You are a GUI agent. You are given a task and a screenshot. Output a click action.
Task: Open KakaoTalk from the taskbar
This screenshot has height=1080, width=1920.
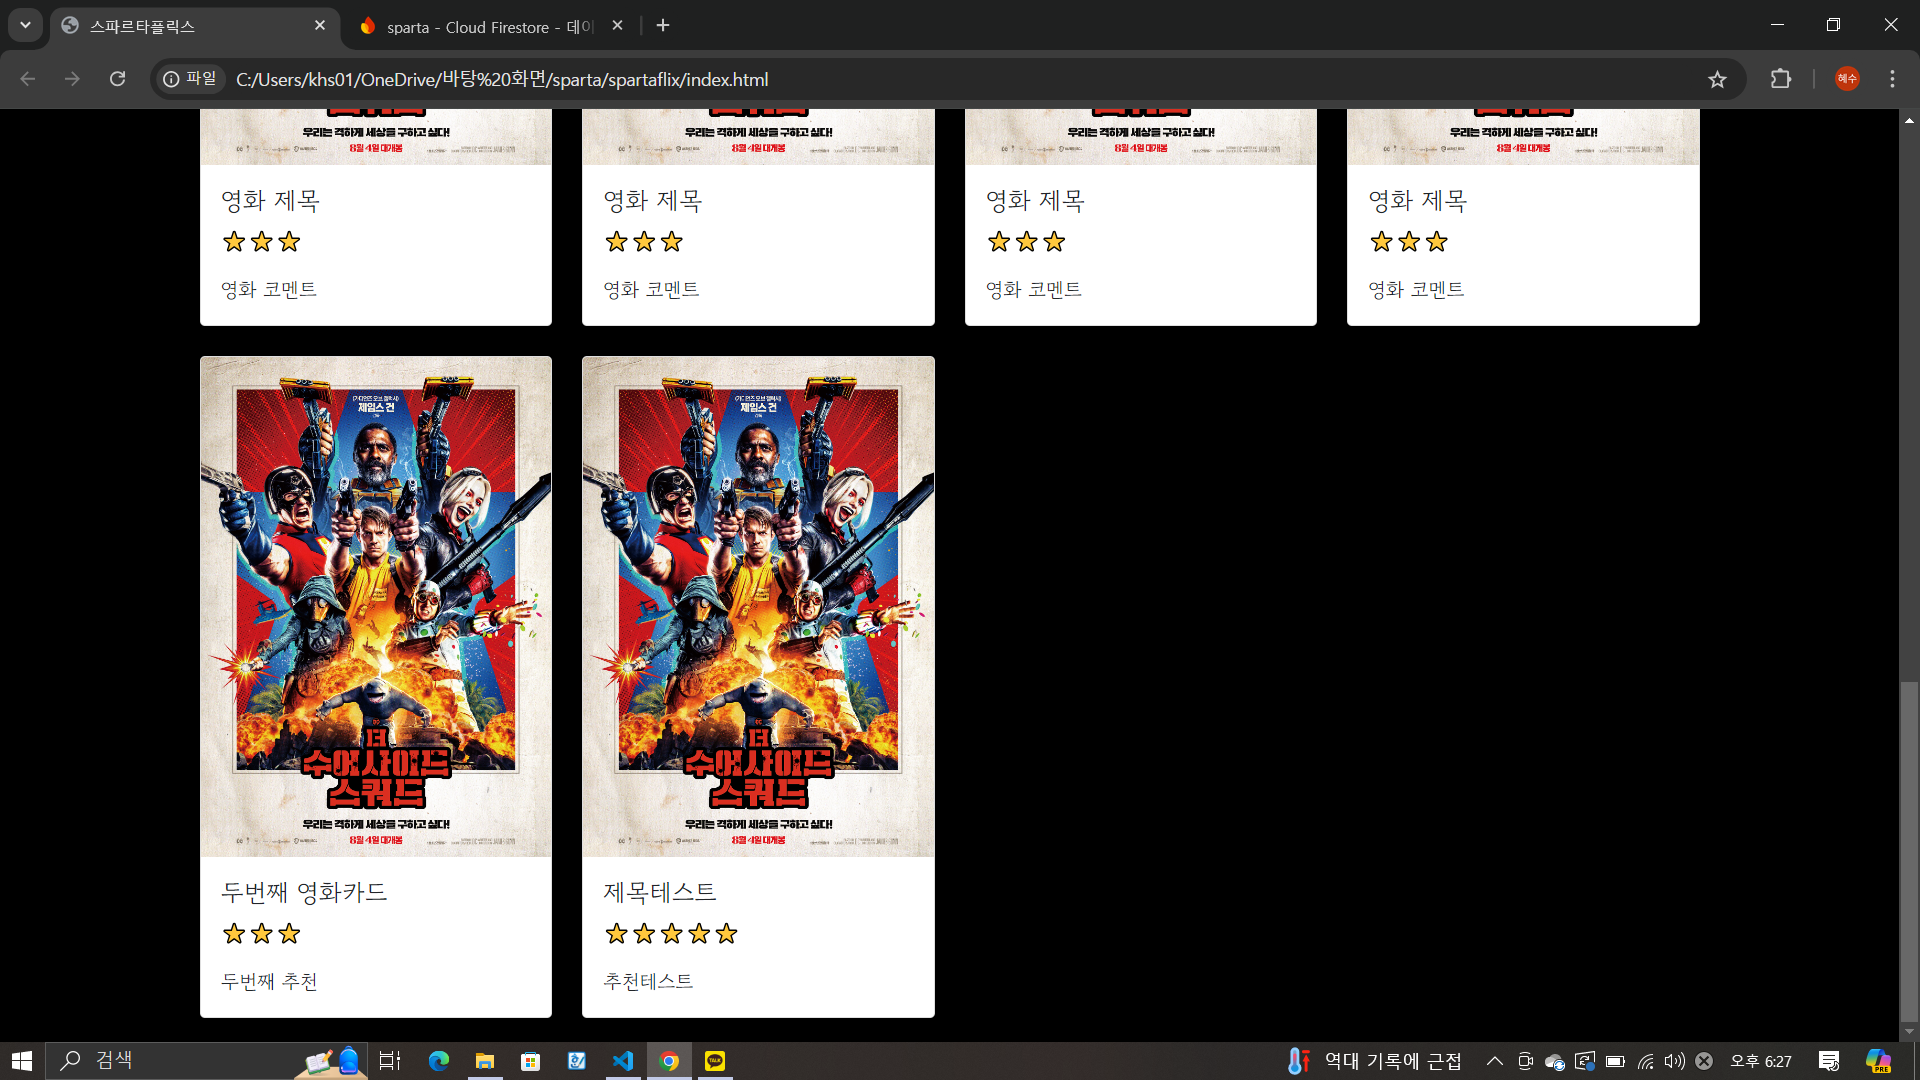click(x=715, y=1061)
